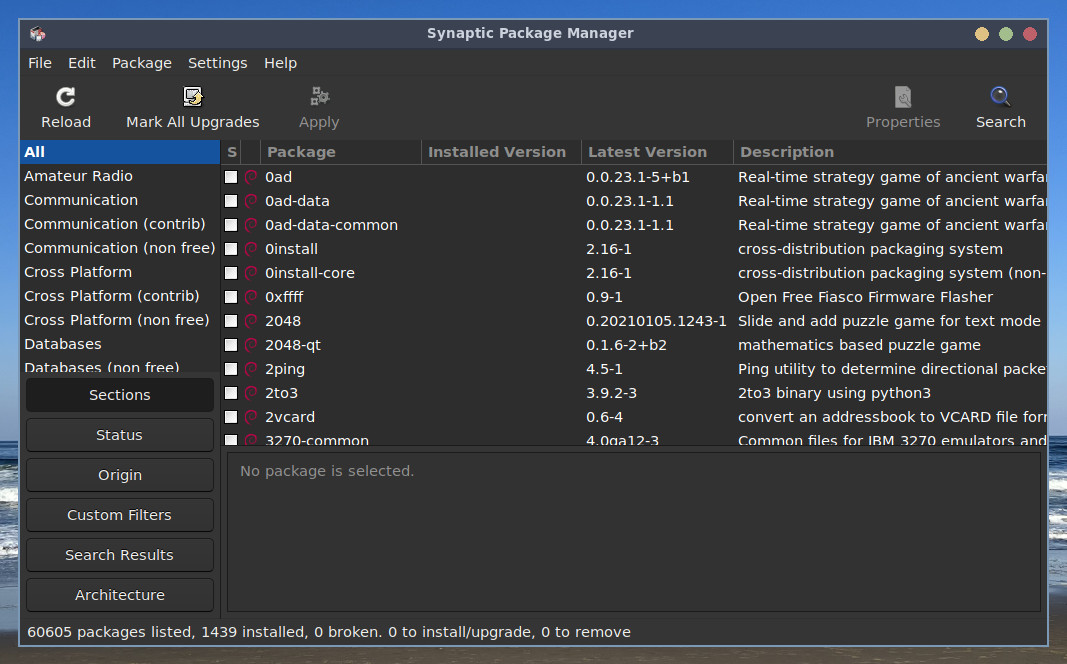Open the Help menu
The height and width of the screenshot is (664, 1067).
click(280, 63)
